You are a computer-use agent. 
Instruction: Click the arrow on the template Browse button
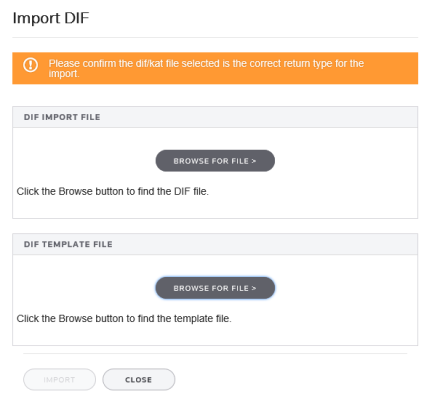point(254,288)
